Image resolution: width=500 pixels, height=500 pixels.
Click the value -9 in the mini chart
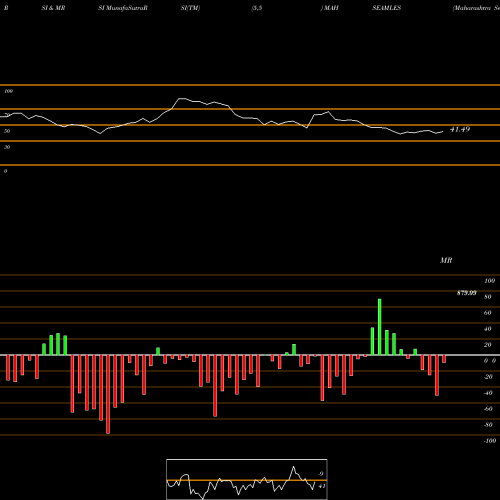click(x=321, y=474)
